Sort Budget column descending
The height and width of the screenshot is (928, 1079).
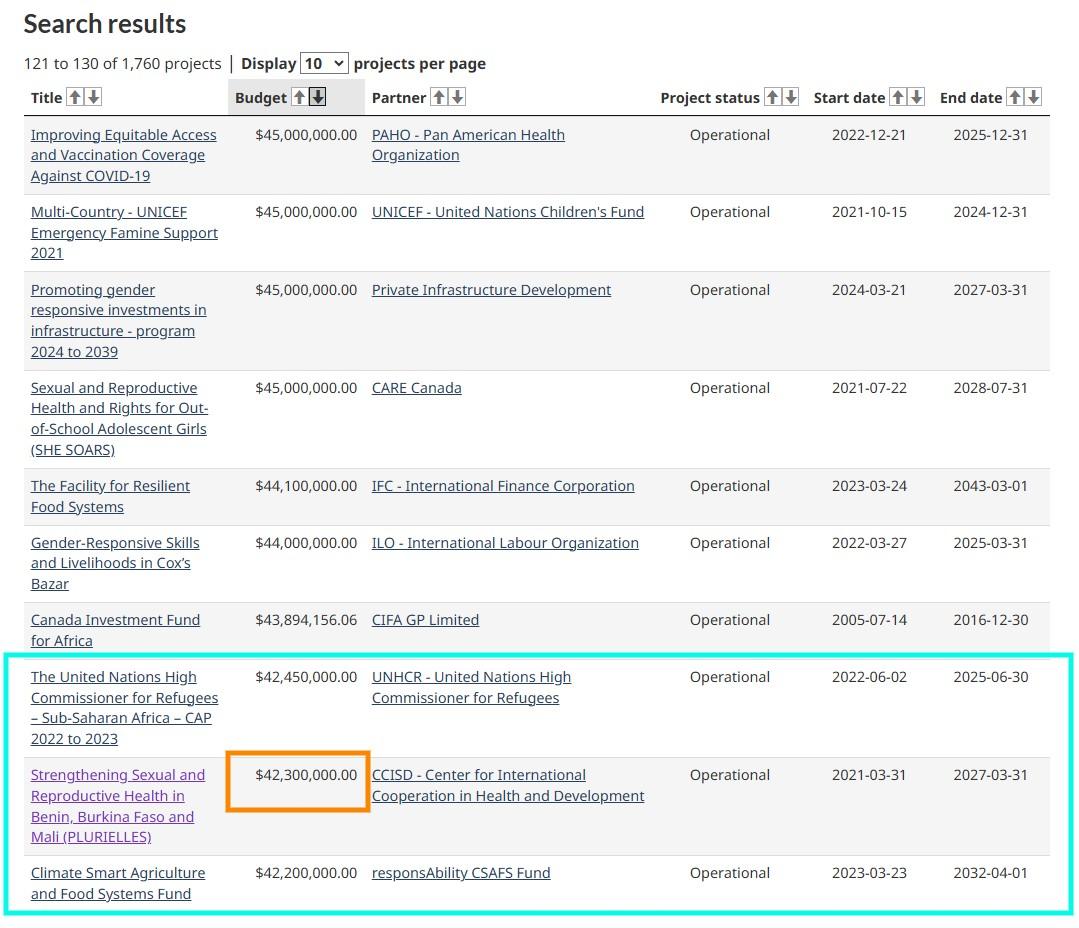point(317,97)
